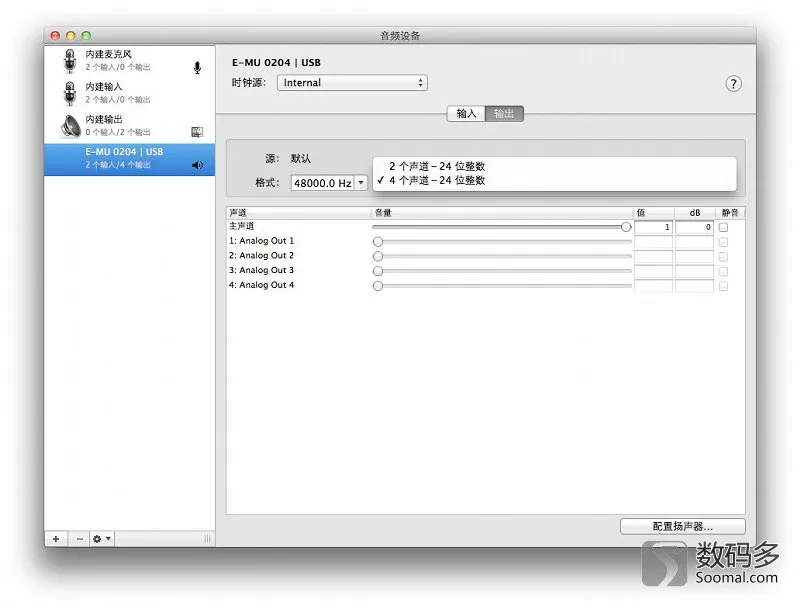Switch to the 输入 tab
The width and height of the screenshot is (800, 608).
click(x=466, y=113)
